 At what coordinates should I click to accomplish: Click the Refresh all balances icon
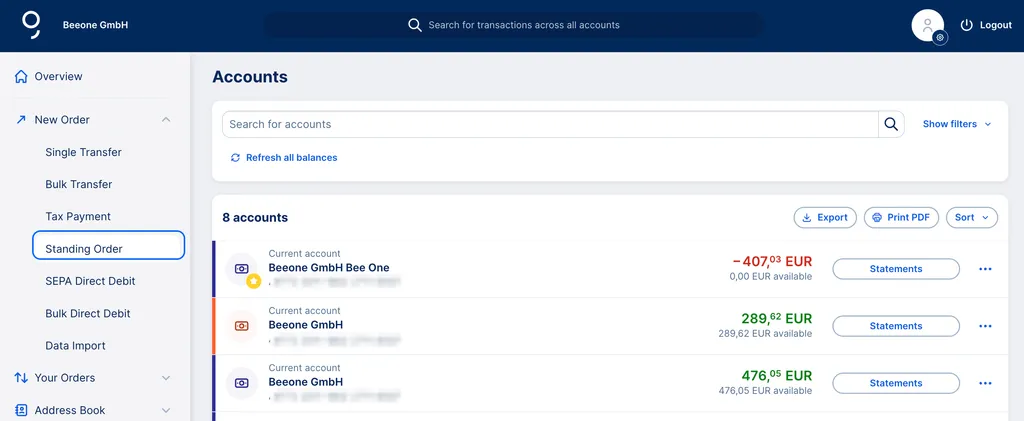point(235,158)
